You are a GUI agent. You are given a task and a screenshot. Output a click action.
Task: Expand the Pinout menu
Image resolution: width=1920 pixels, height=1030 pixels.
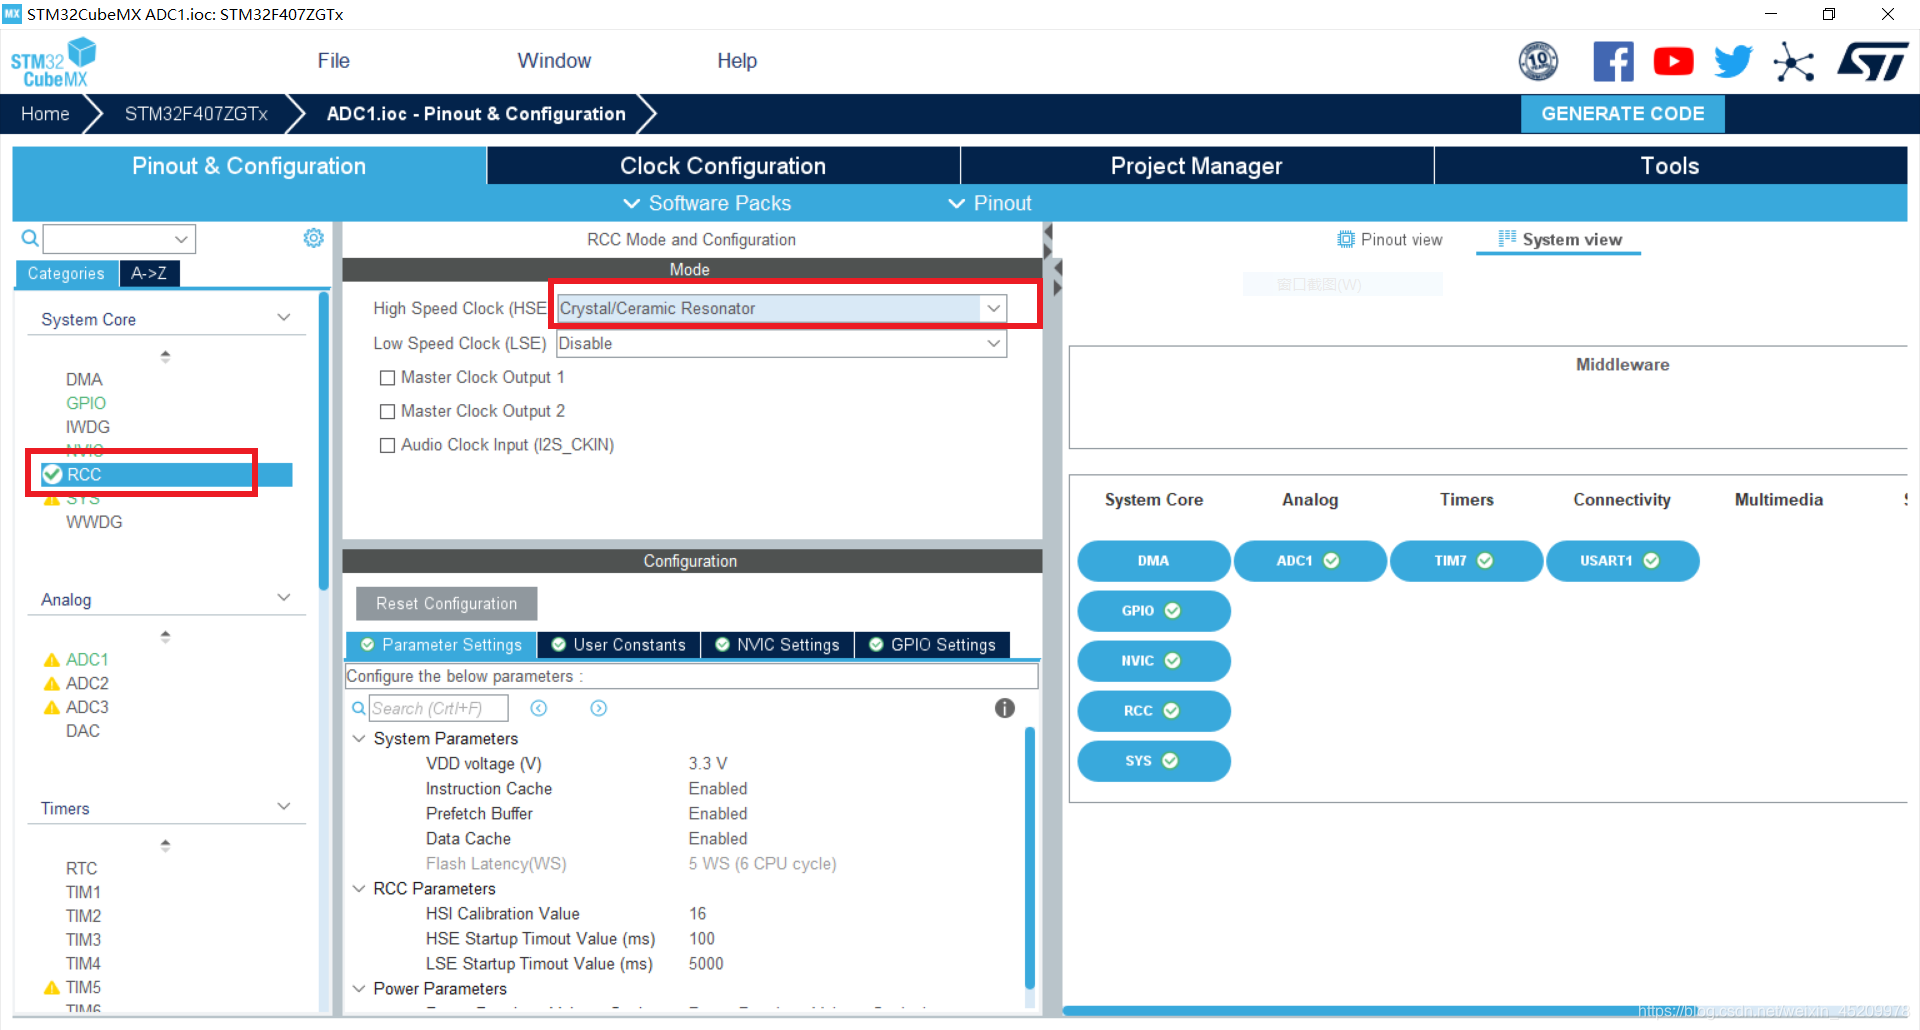pyautogui.click(x=990, y=203)
